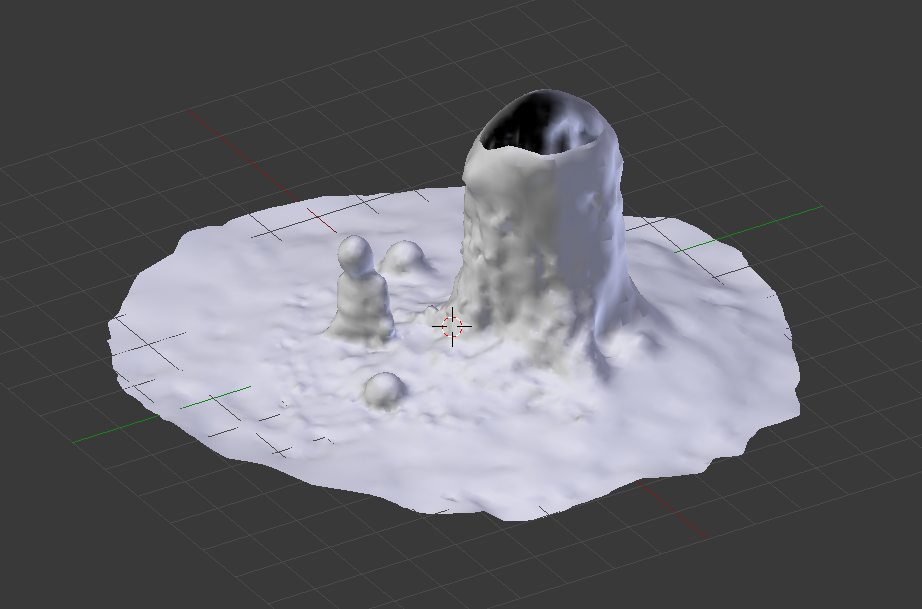Click the small dome behind the figure
Screen dimensions: 922x609
click(404, 256)
